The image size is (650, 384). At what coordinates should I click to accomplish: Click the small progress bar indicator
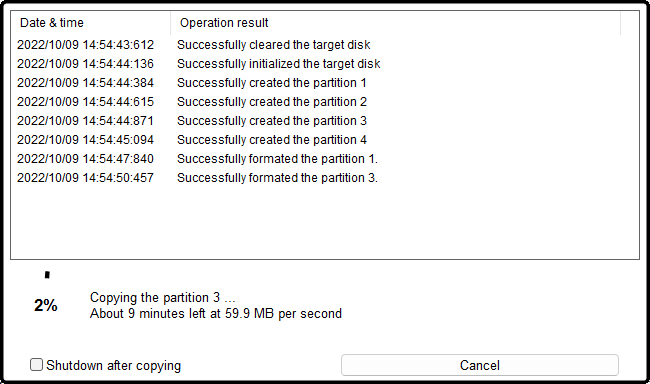pos(47,275)
